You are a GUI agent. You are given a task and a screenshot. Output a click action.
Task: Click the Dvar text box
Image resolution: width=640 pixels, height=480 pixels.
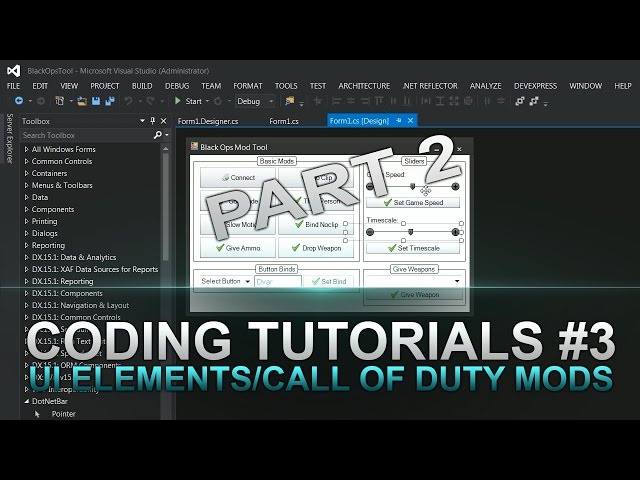[278, 282]
